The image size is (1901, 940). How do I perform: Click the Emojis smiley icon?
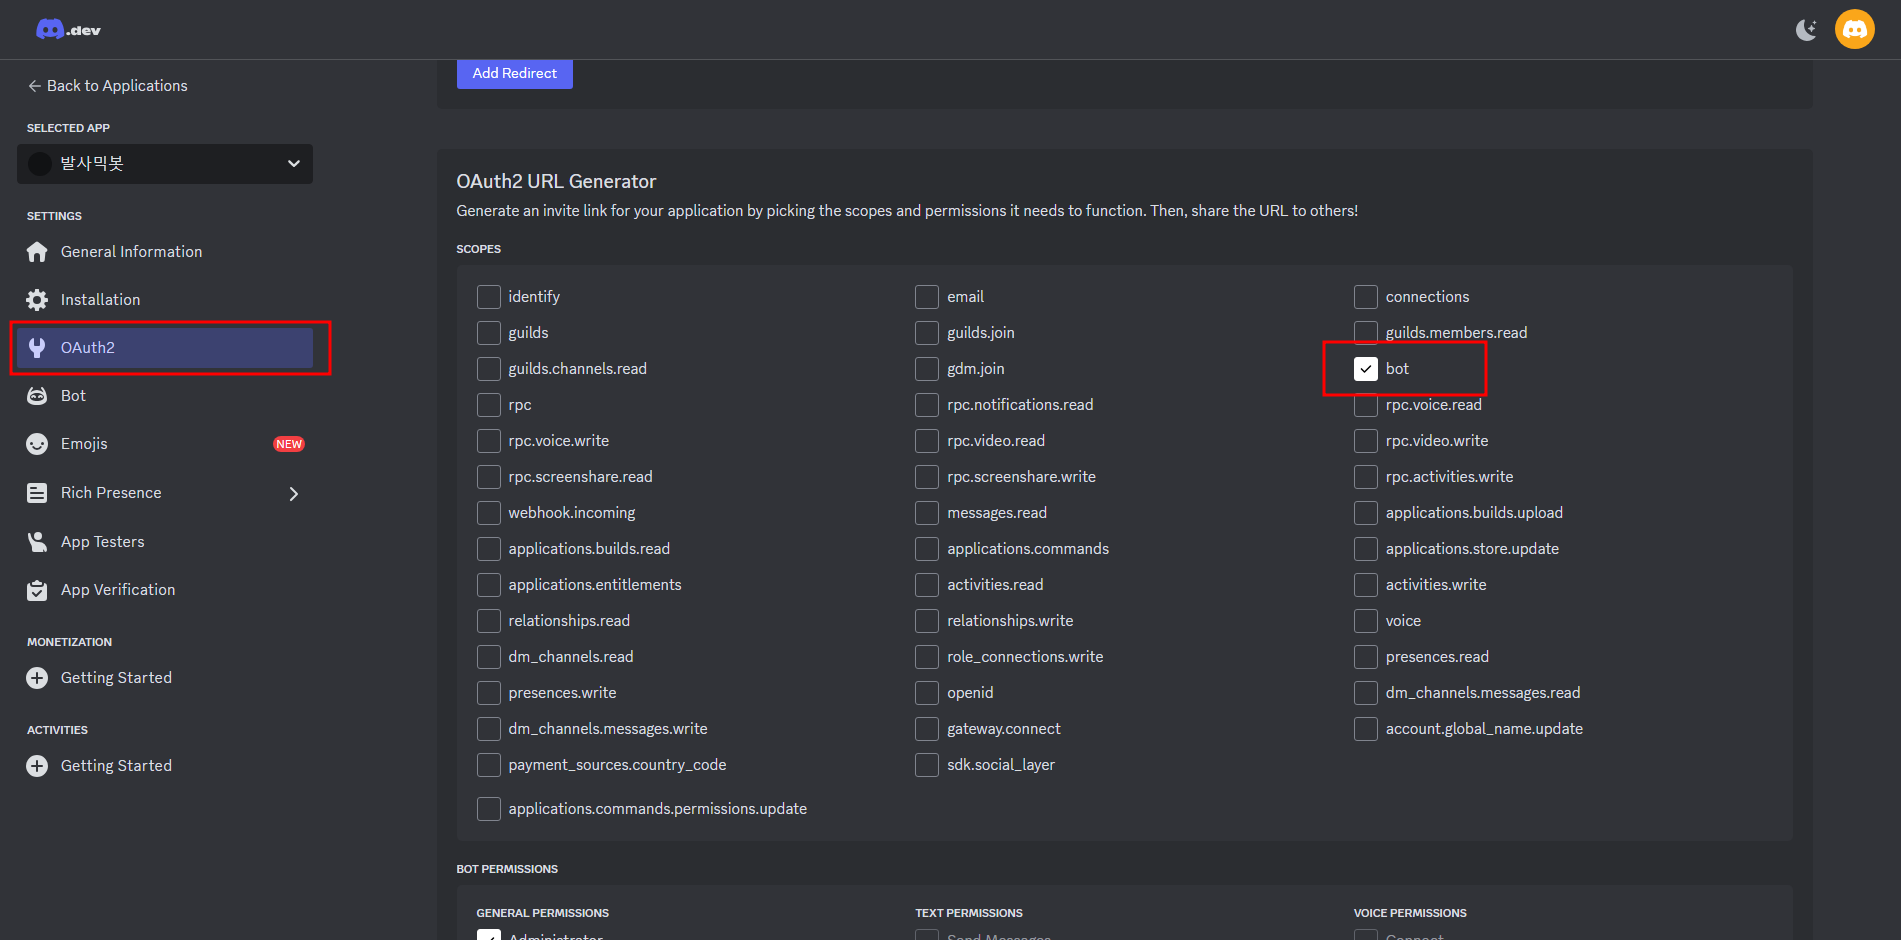(x=37, y=444)
